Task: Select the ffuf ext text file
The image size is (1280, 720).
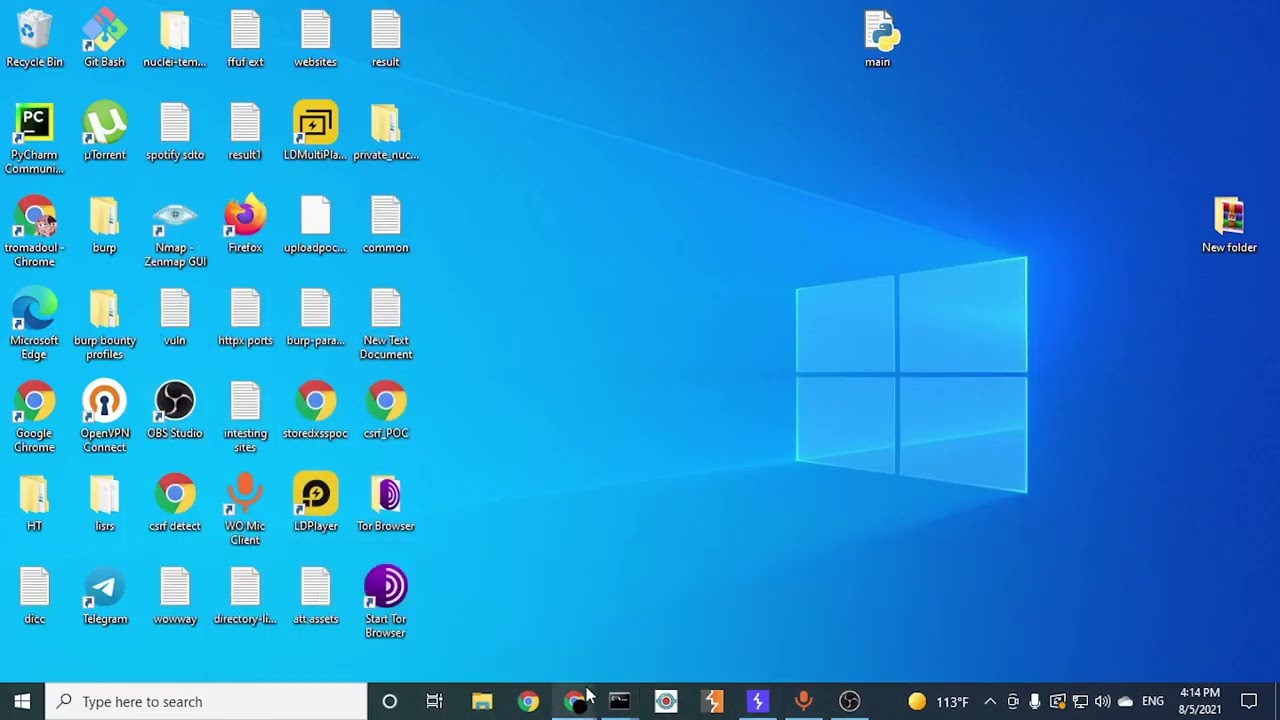Action: click(245, 40)
